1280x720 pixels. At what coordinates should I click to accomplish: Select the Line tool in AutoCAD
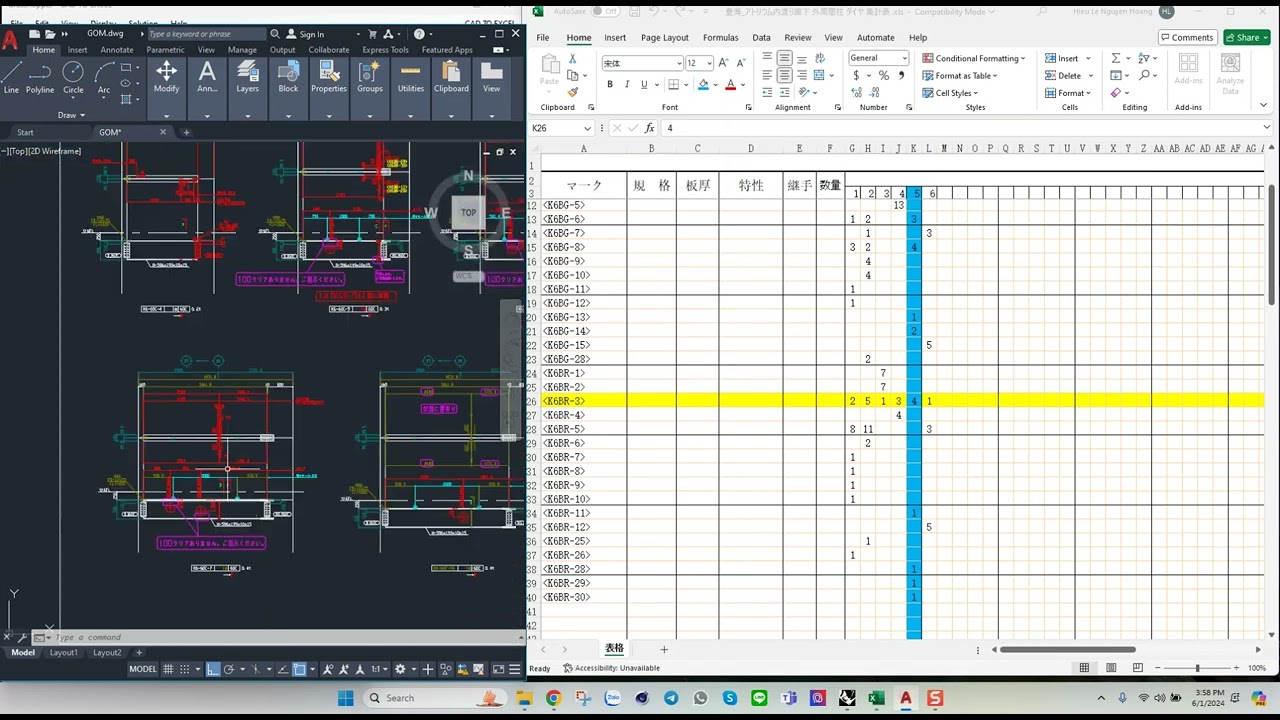point(11,76)
